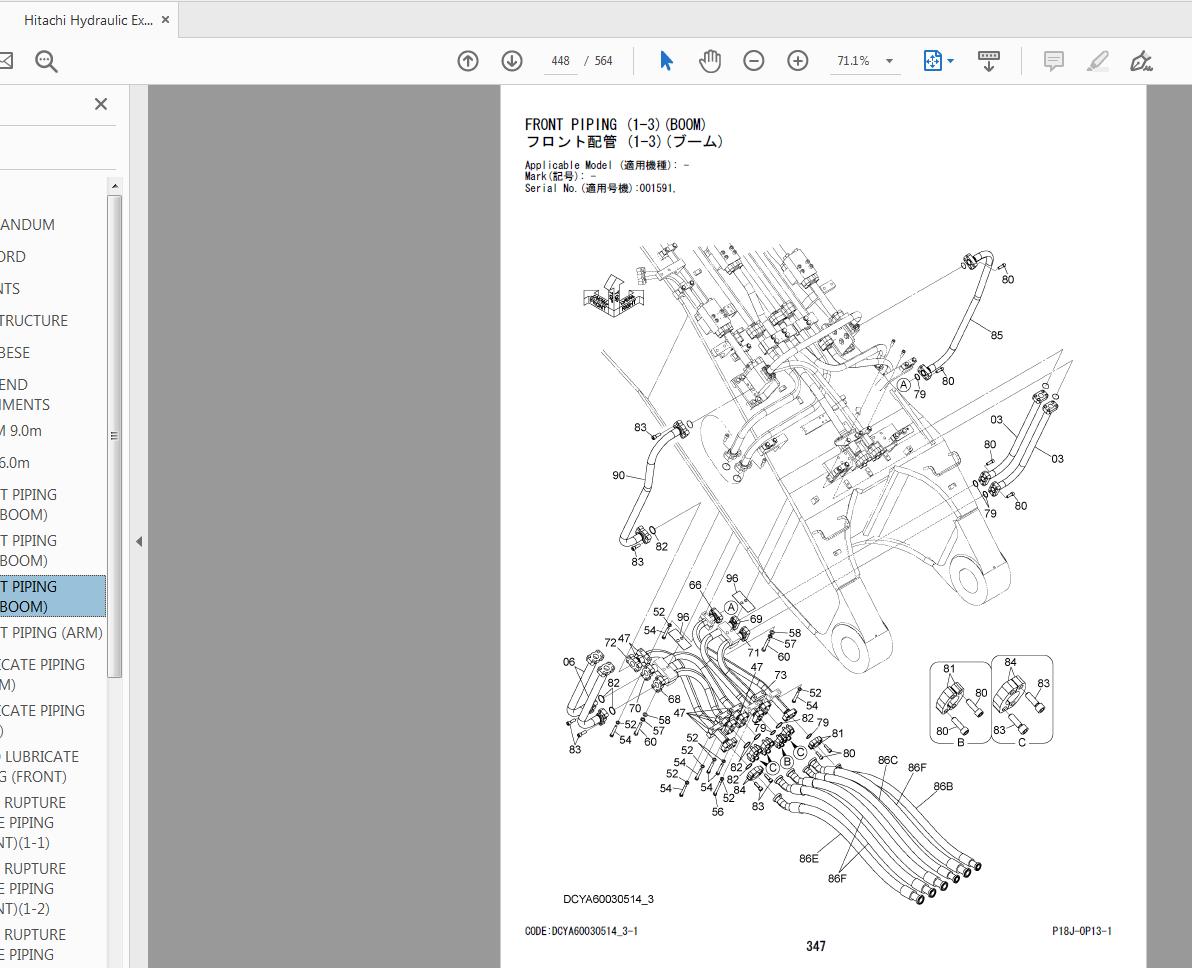This screenshot has width=1192, height=968.
Task: Open the LUBRICATE G (FRONT) bookmark
Action: click(x=40, y=766)
